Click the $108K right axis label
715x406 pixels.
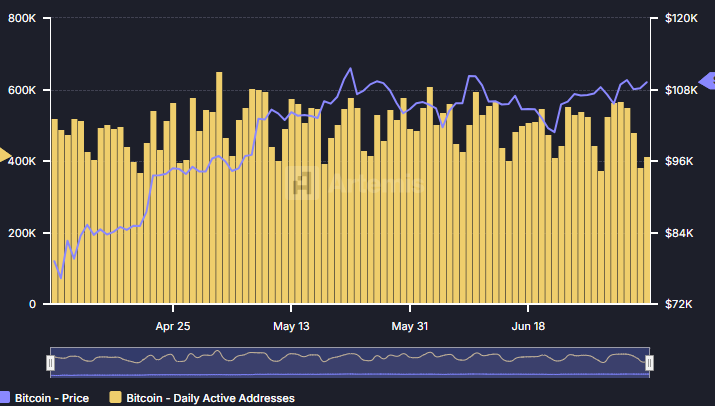(681, 90)
